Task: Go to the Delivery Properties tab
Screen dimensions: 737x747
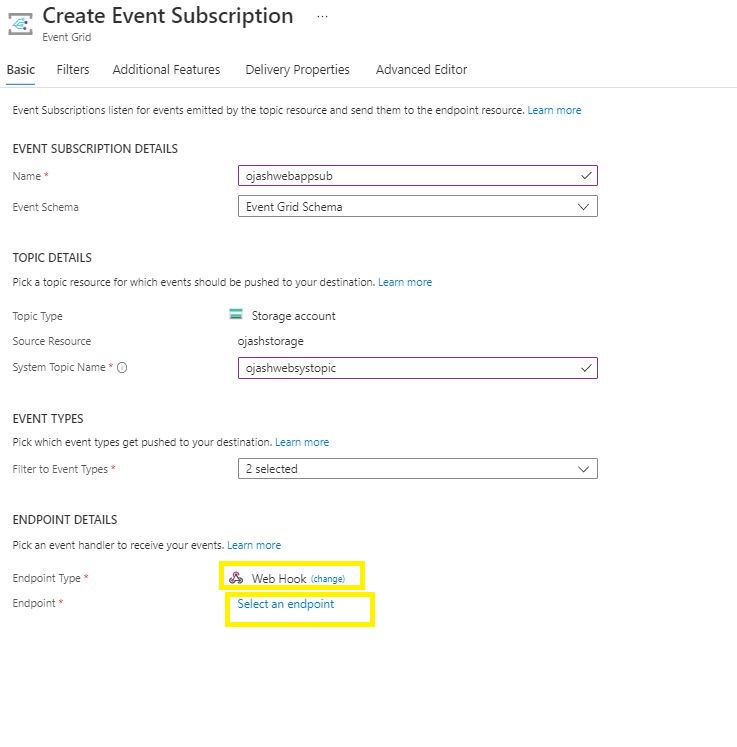Action: tap(297, 70)
